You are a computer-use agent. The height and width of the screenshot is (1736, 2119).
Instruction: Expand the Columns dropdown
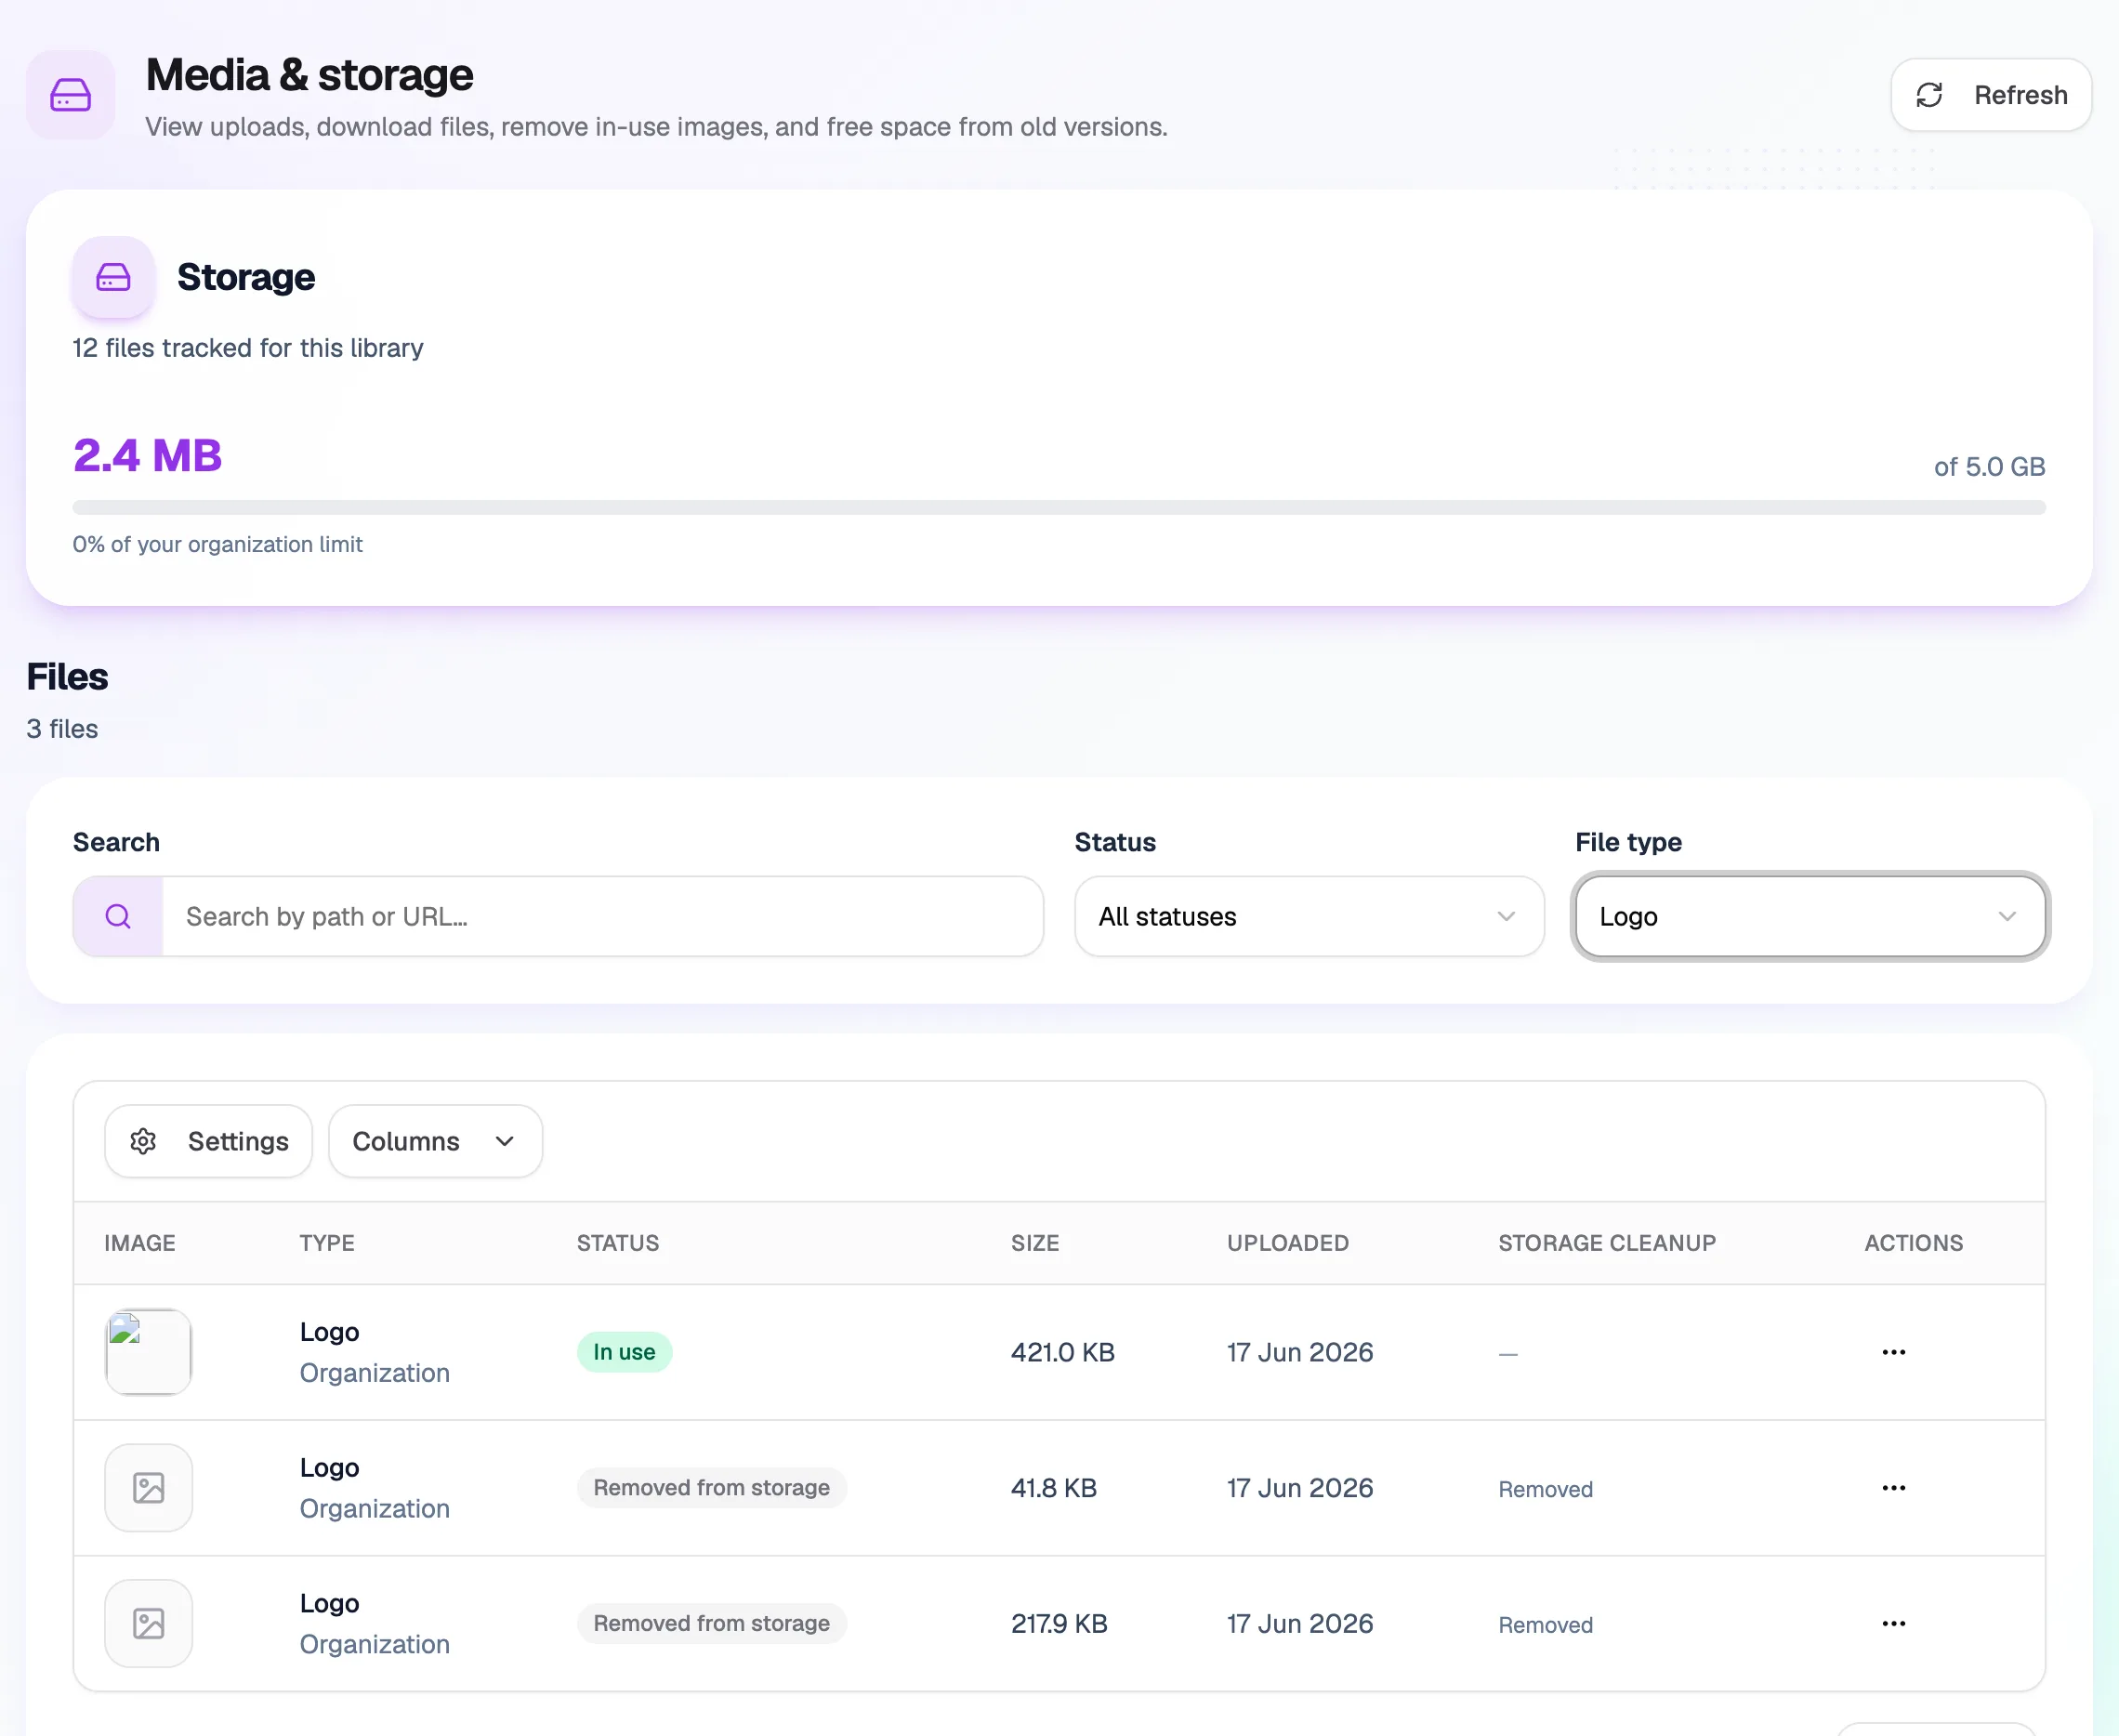(x=435, y=1141)
